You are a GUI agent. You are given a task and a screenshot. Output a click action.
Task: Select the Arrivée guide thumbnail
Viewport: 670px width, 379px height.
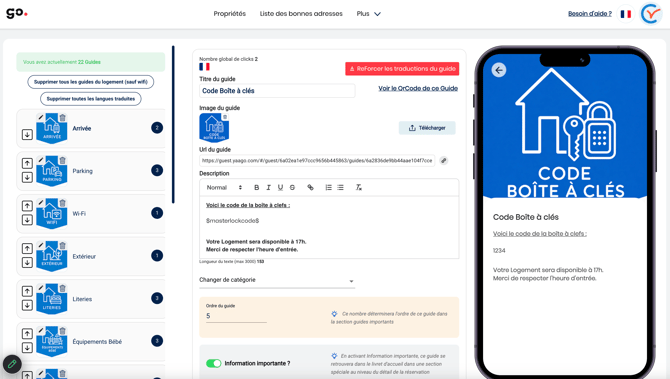52,129
